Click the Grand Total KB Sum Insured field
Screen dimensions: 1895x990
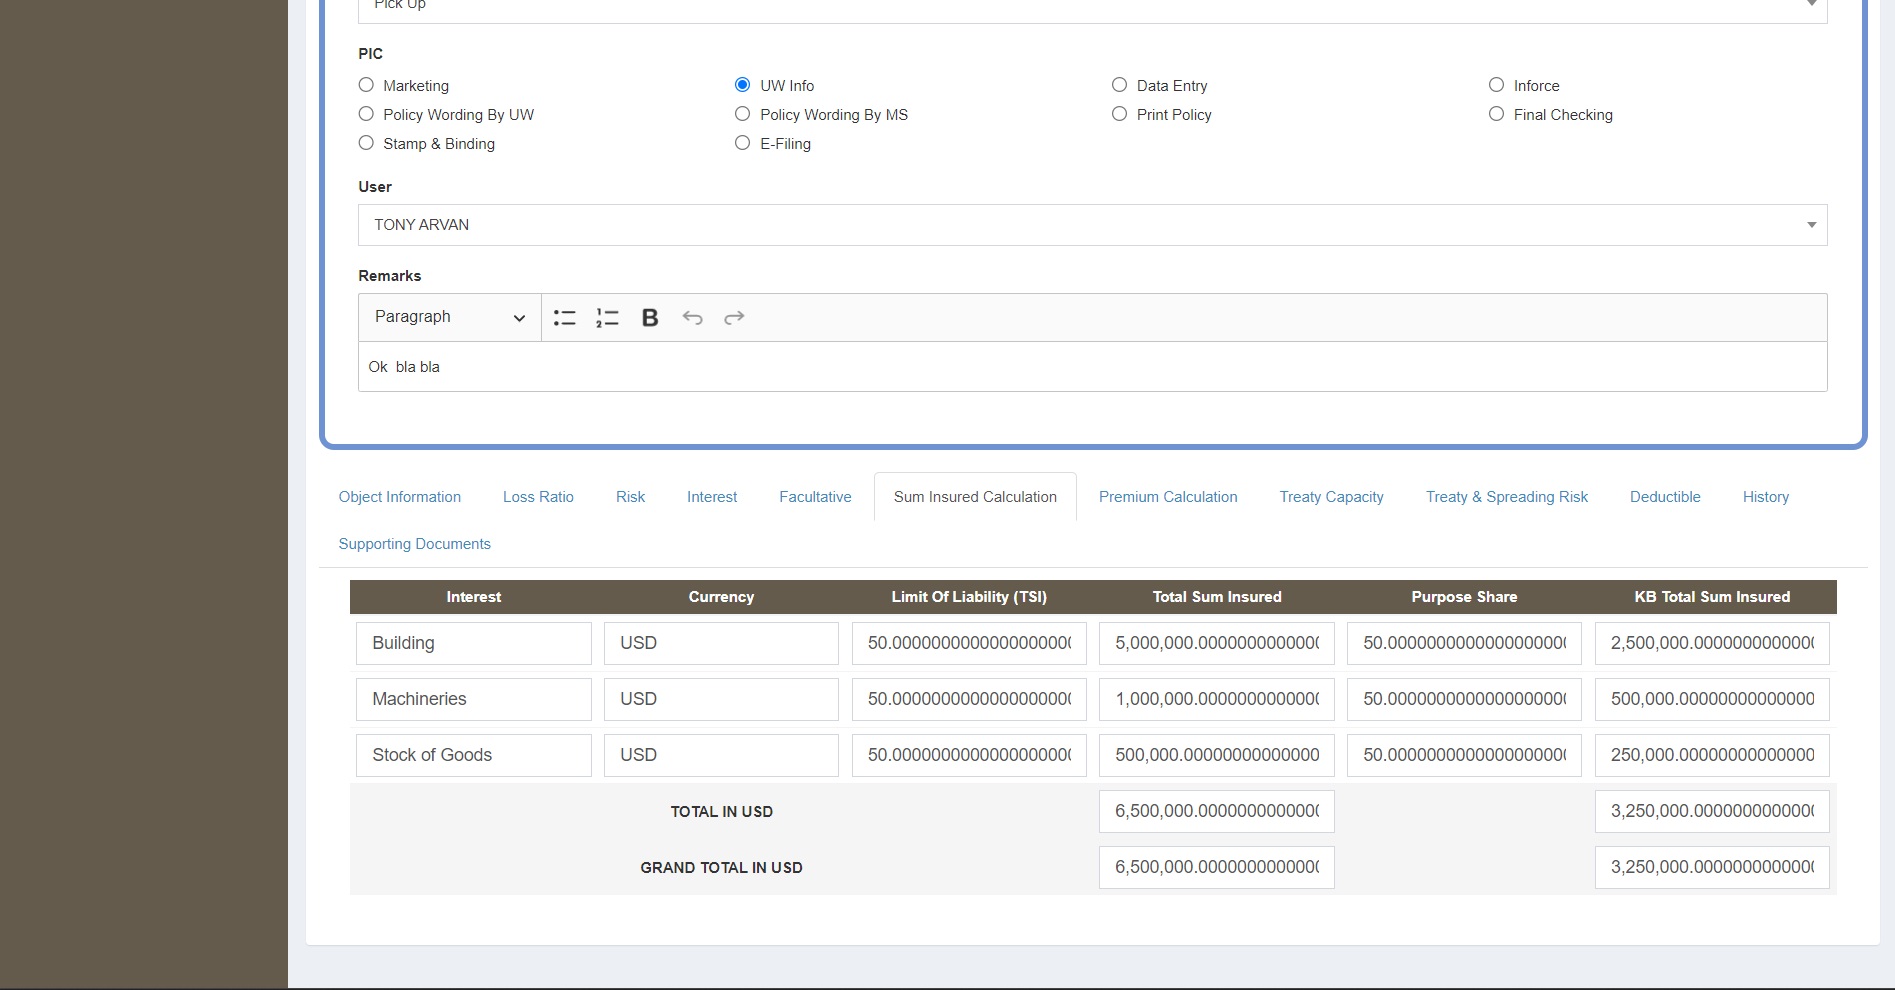click(1711, 867)
